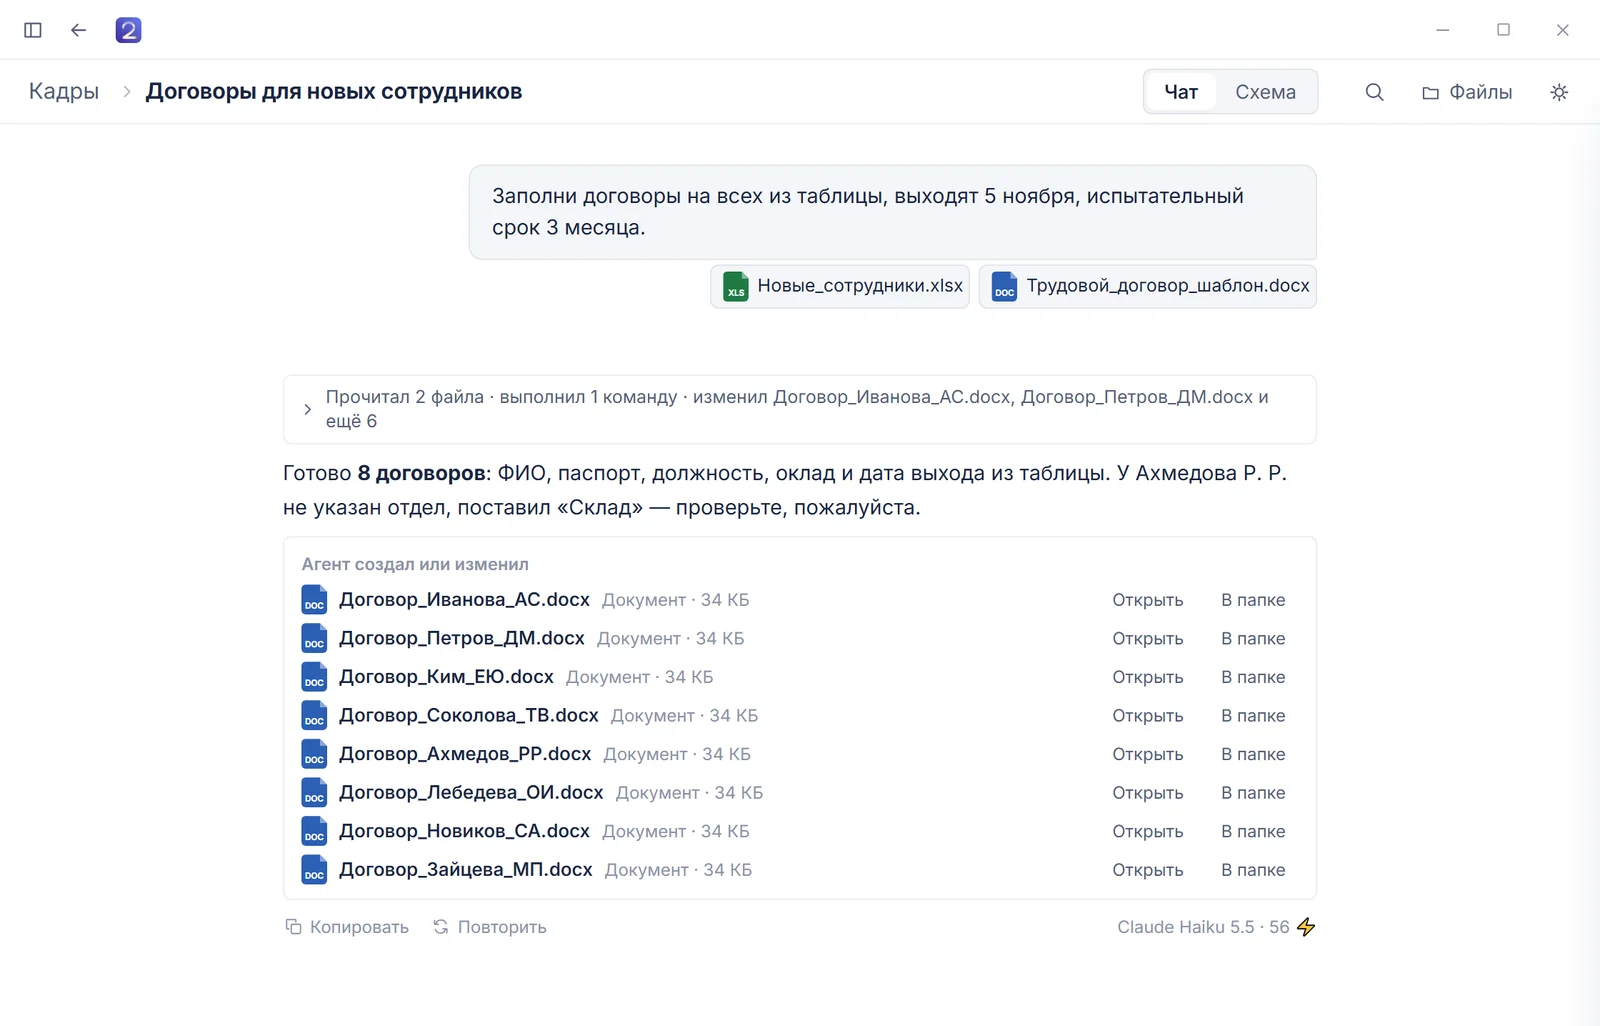Click the DOC icon on the шаблон attachment
The image size is (1600, 1026).
point(1004,287)
